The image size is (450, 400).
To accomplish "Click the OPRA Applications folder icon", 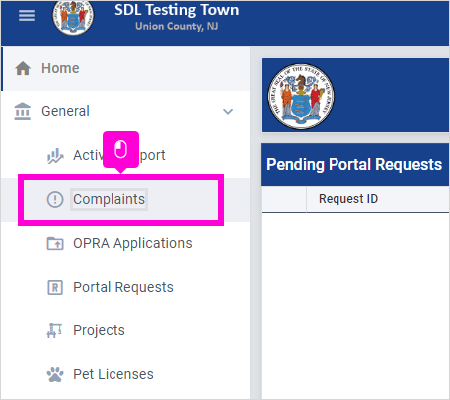I will (x=55, y=243).
